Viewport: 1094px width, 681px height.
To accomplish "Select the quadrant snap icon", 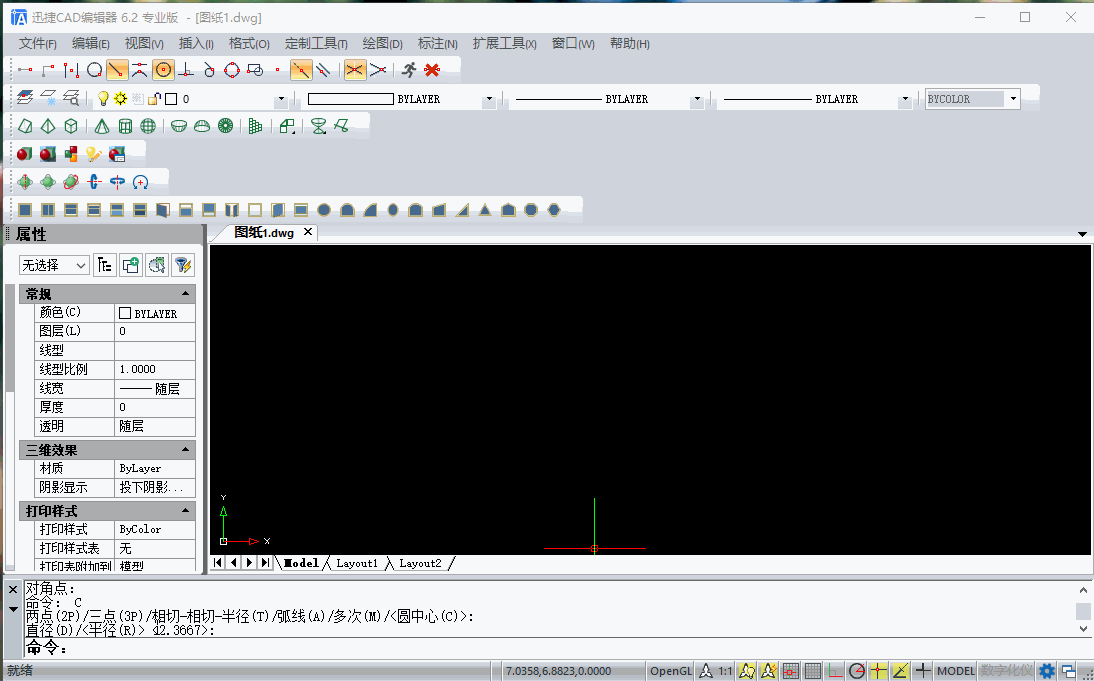I will [x=232, y=70].
